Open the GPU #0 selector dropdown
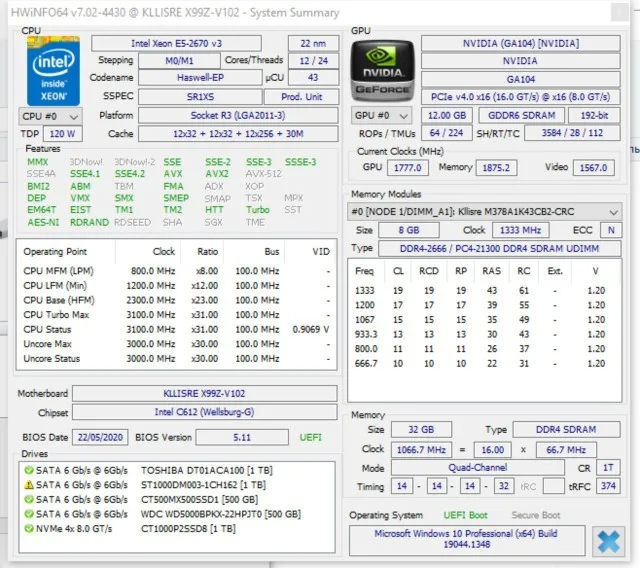 point(382,115)
